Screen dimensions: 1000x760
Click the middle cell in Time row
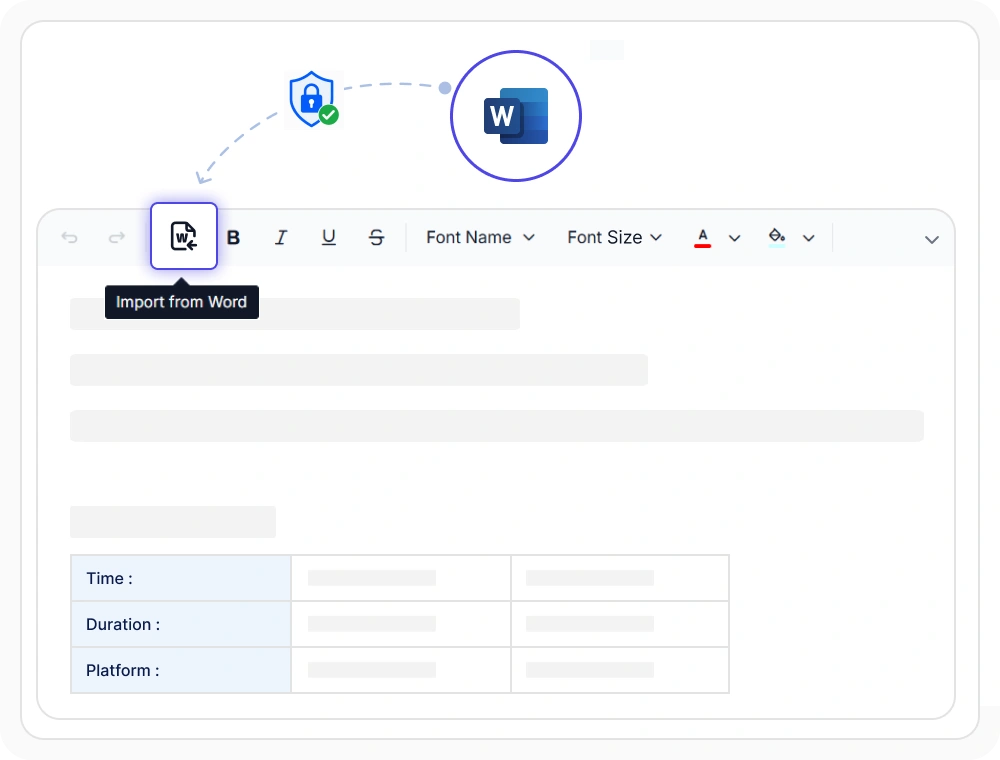401,578
